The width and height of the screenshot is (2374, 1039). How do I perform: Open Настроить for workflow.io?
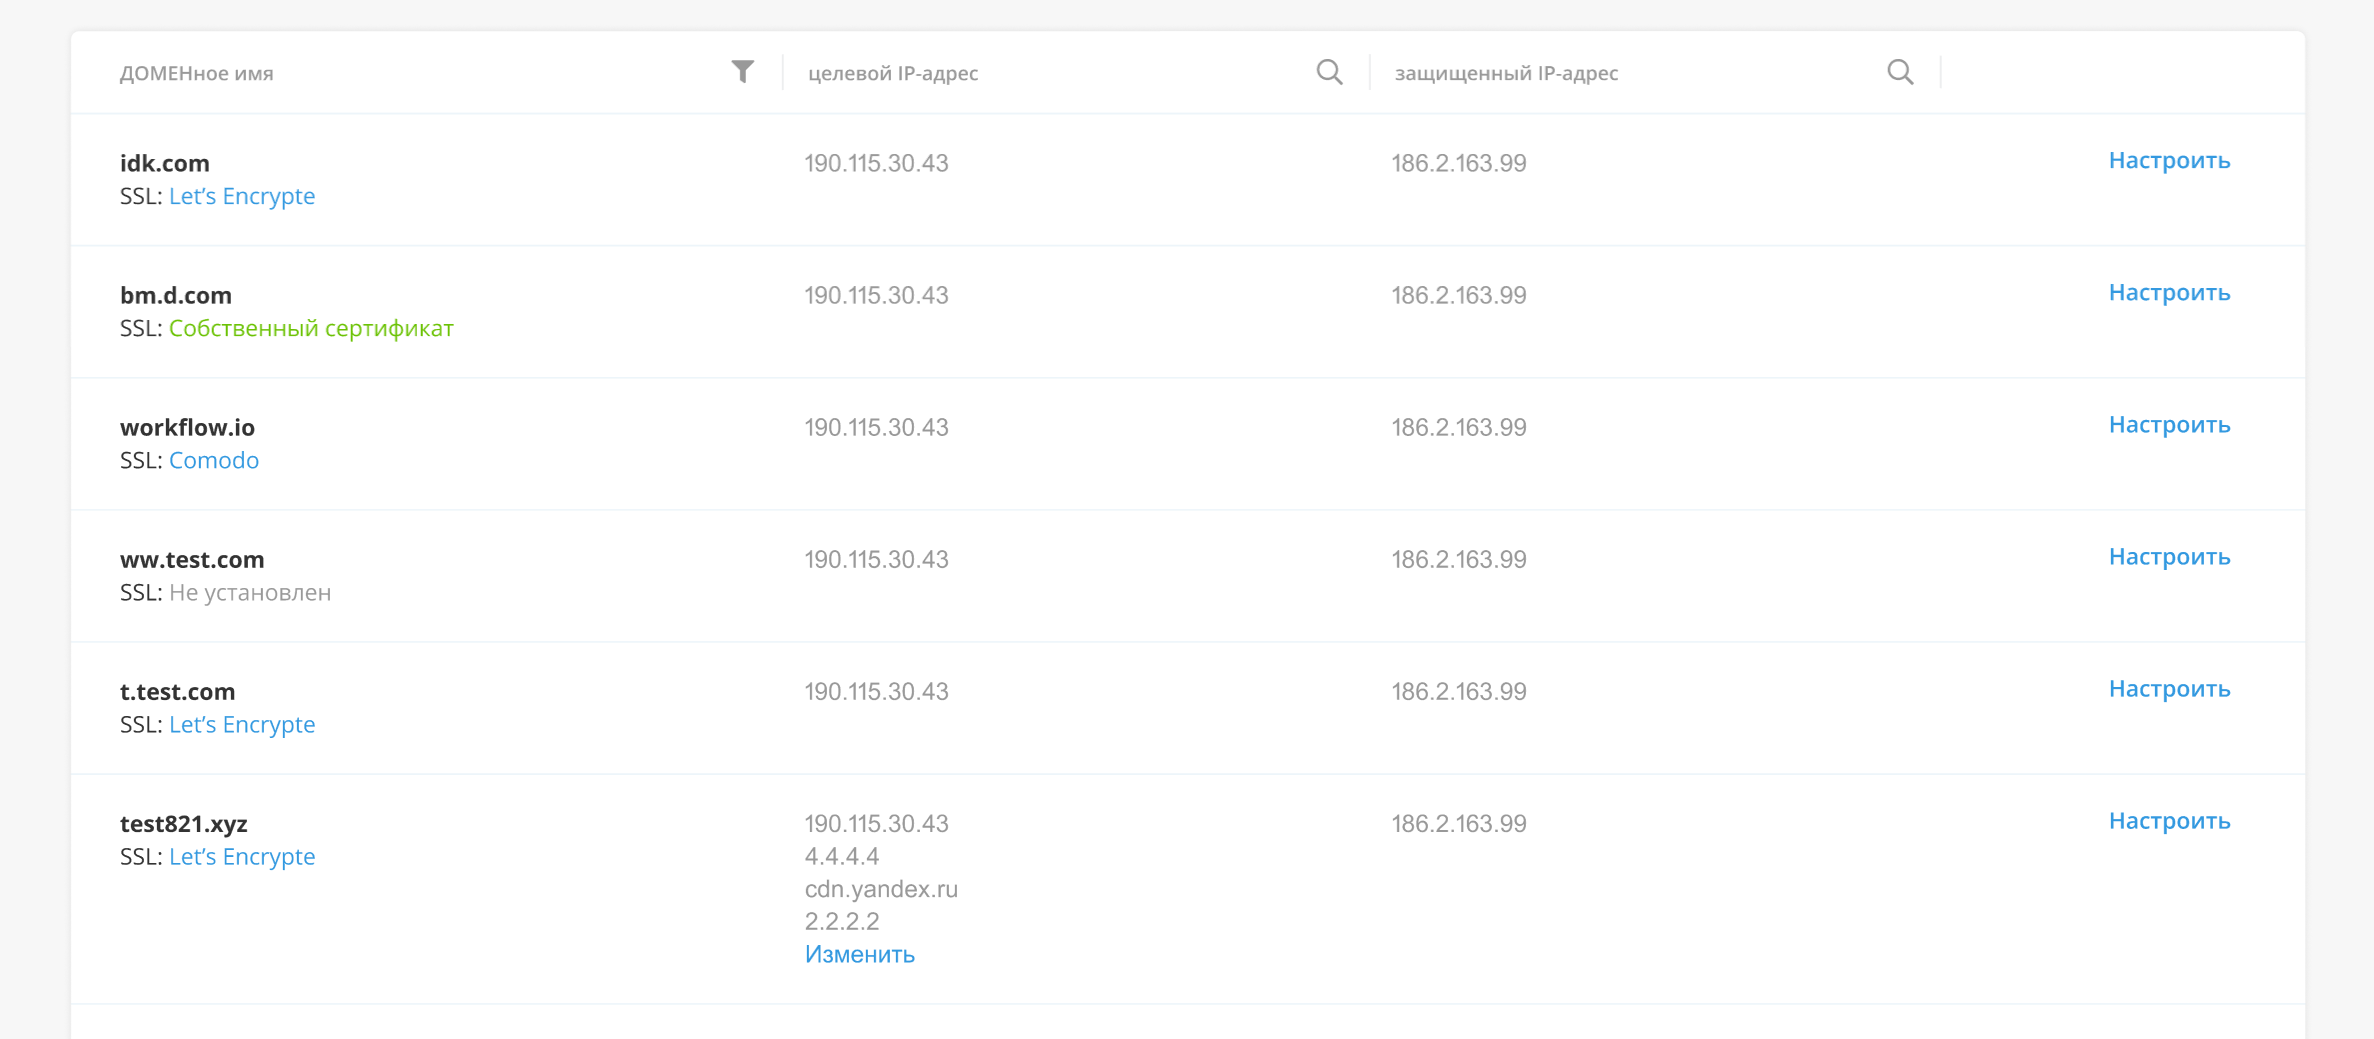click(2169, 424)
